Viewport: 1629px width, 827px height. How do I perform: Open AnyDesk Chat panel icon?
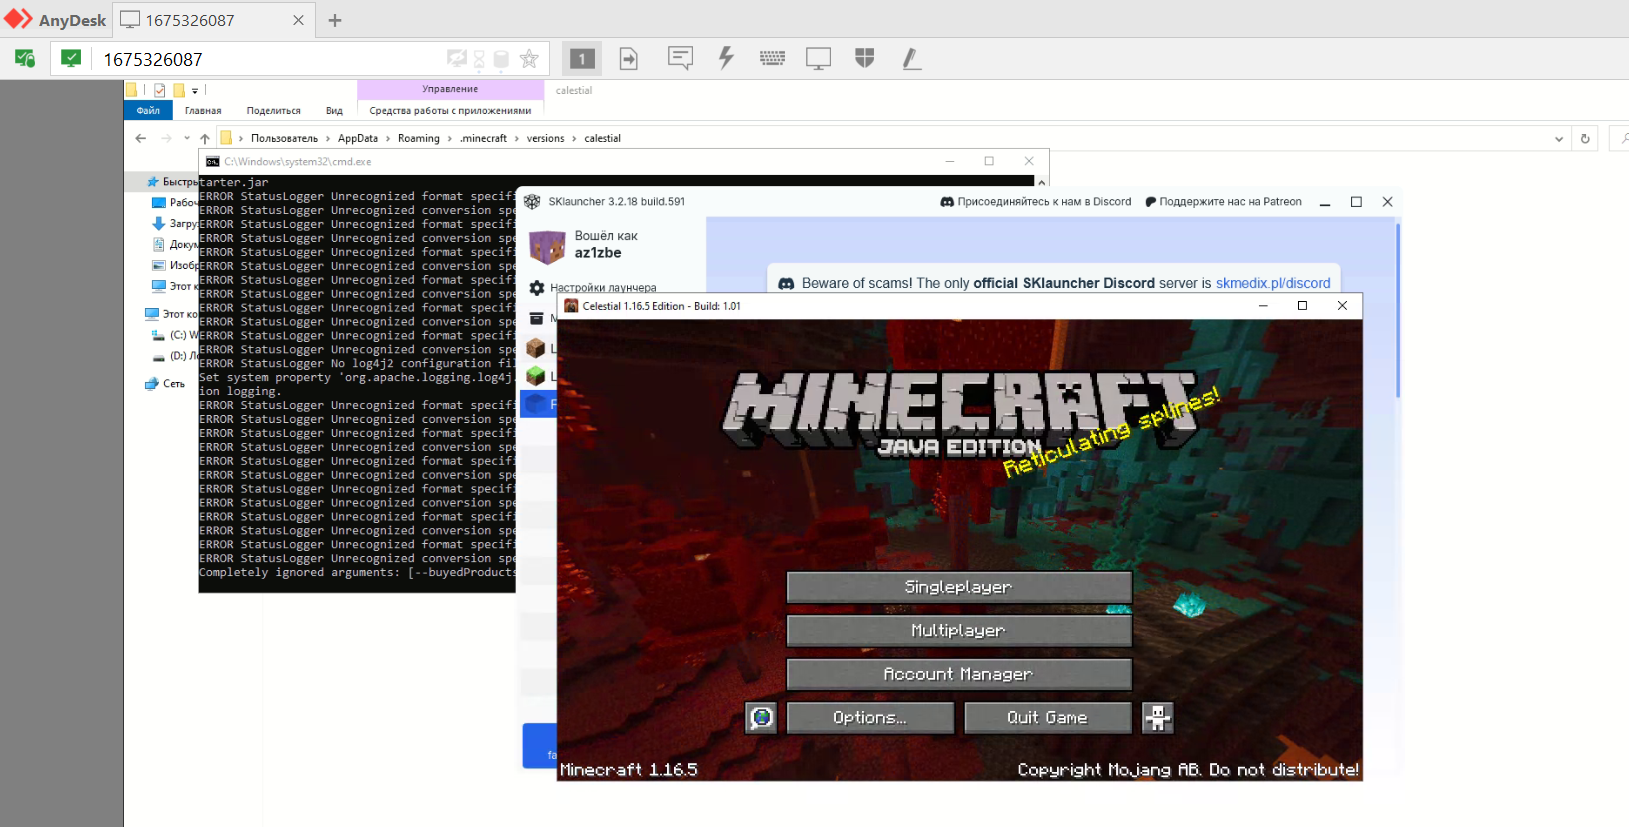pos(680,58)
